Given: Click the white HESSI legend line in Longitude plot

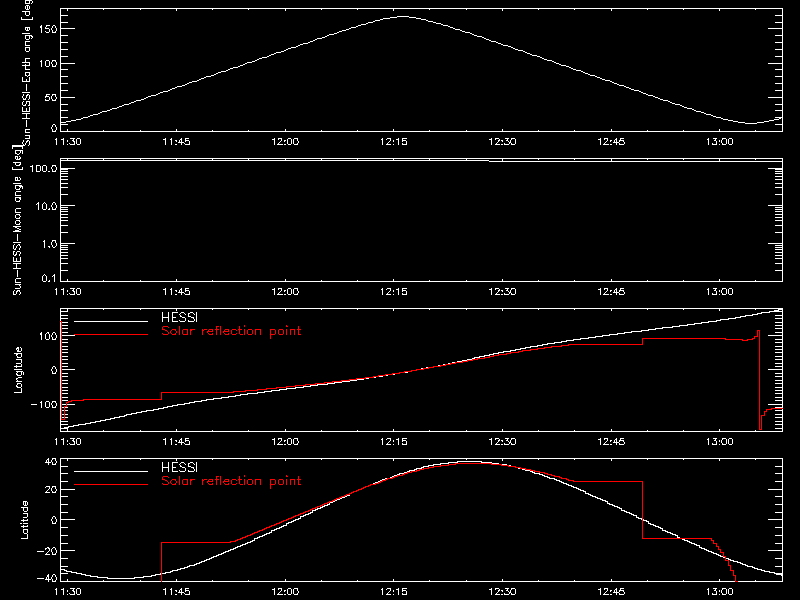Looking at the screenshot, I should tap(111, 321).
